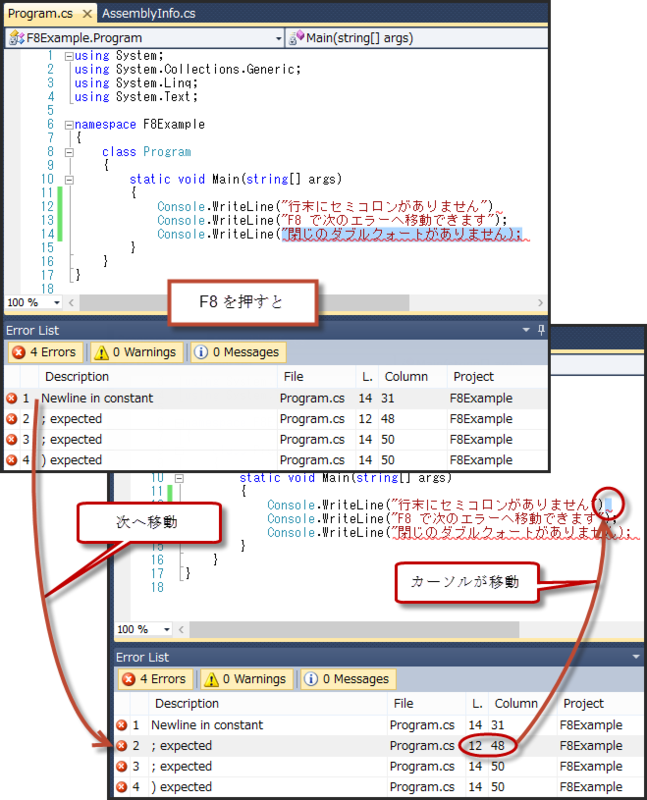Select error 4 ') expected' in bottom Error List
This screenshot has height=800, width=647.
(x=379, y=787)
